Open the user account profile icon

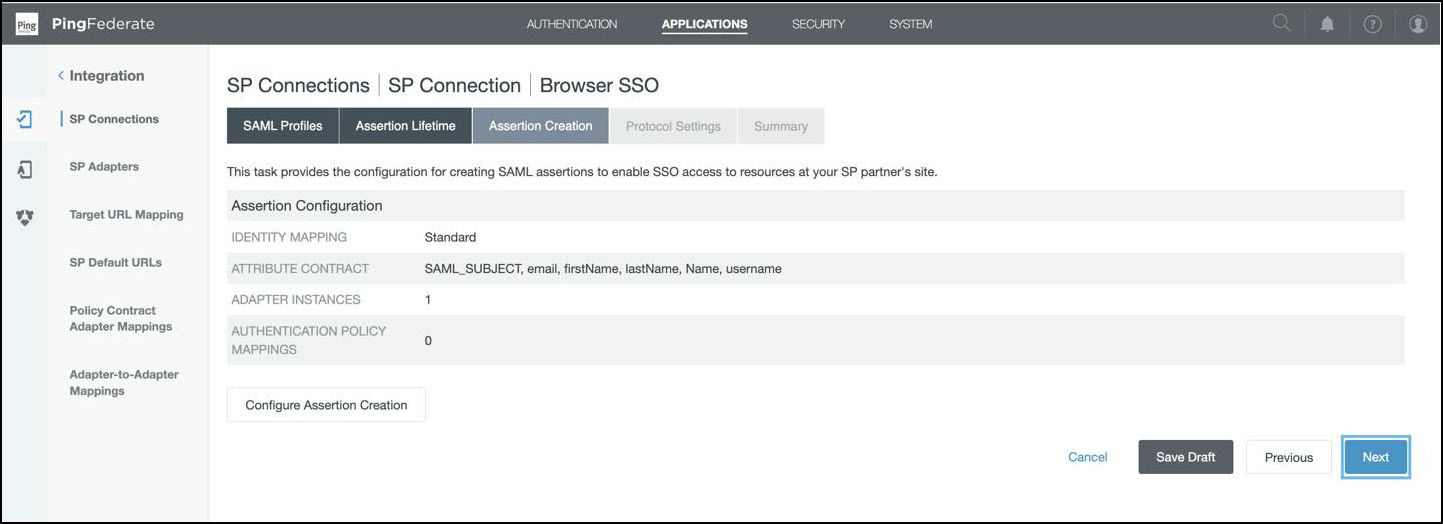tap(1417, 24)
